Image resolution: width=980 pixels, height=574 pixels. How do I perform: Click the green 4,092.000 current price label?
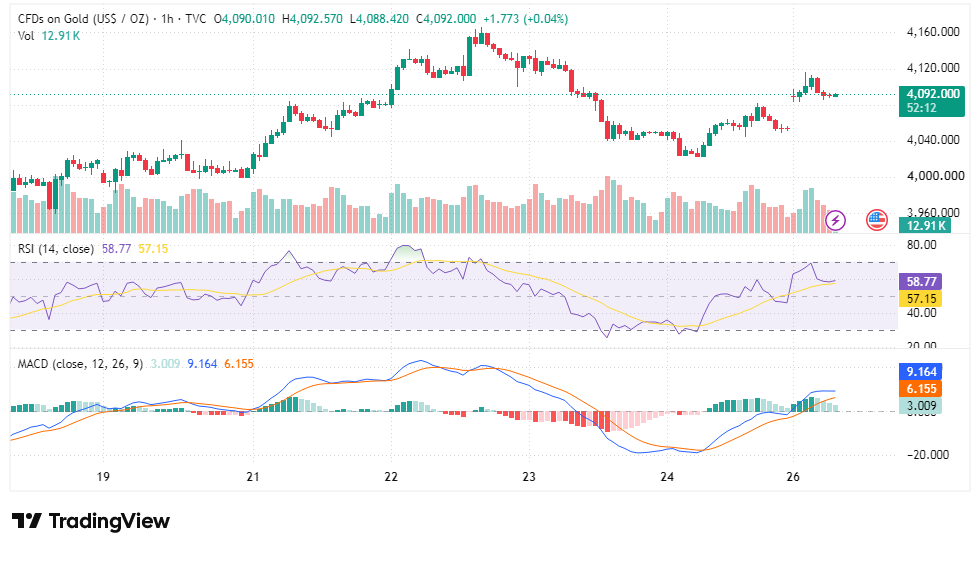coord(931,101)
